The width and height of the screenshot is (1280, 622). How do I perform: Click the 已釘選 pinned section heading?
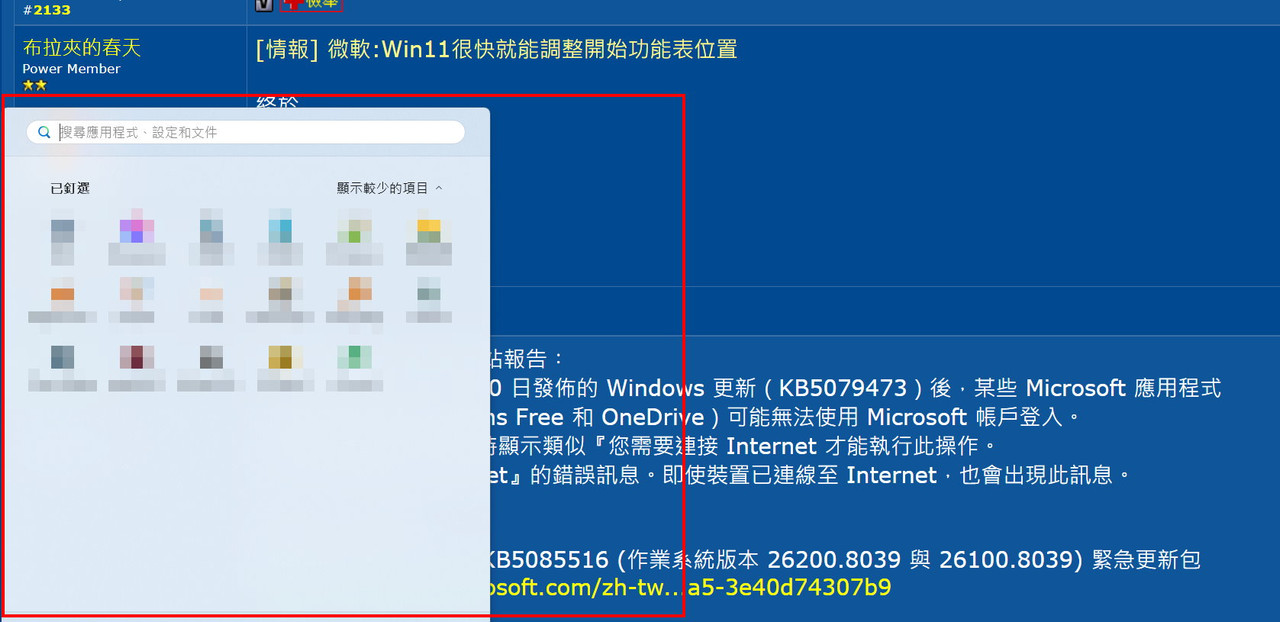[70, 188]
